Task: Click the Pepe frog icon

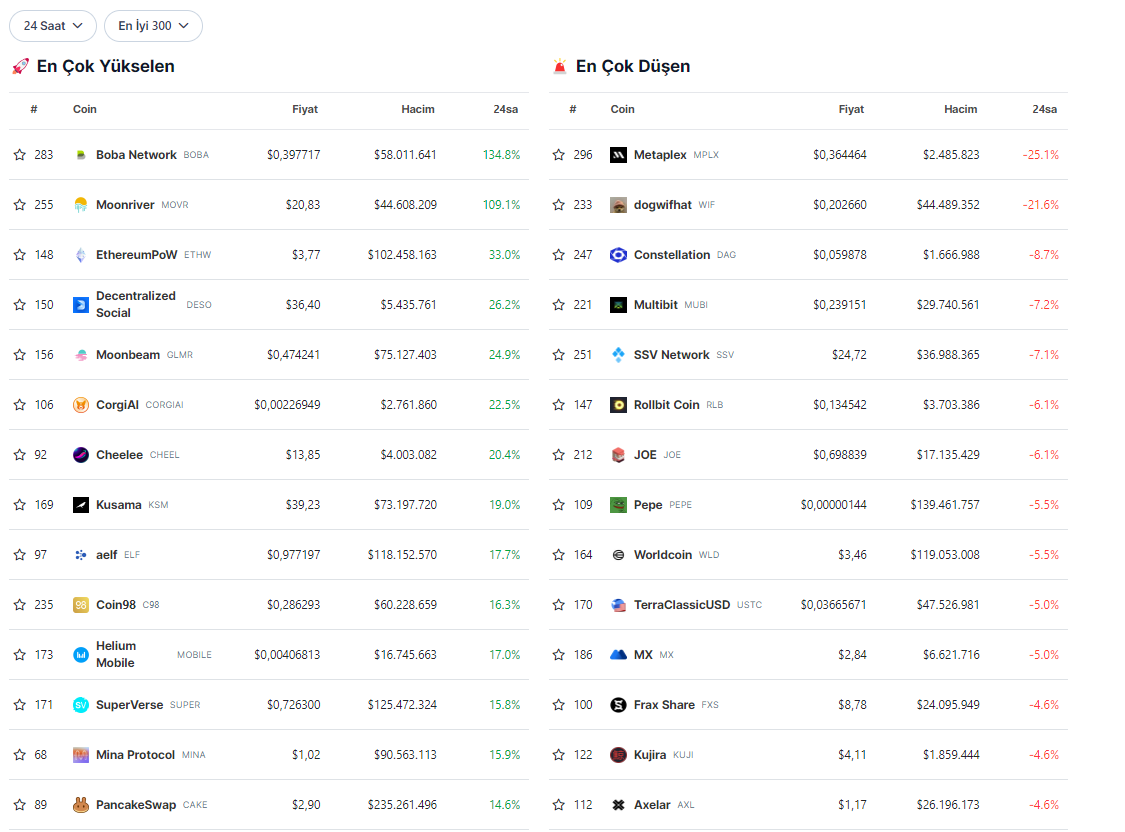Action: tap(618, 505)
